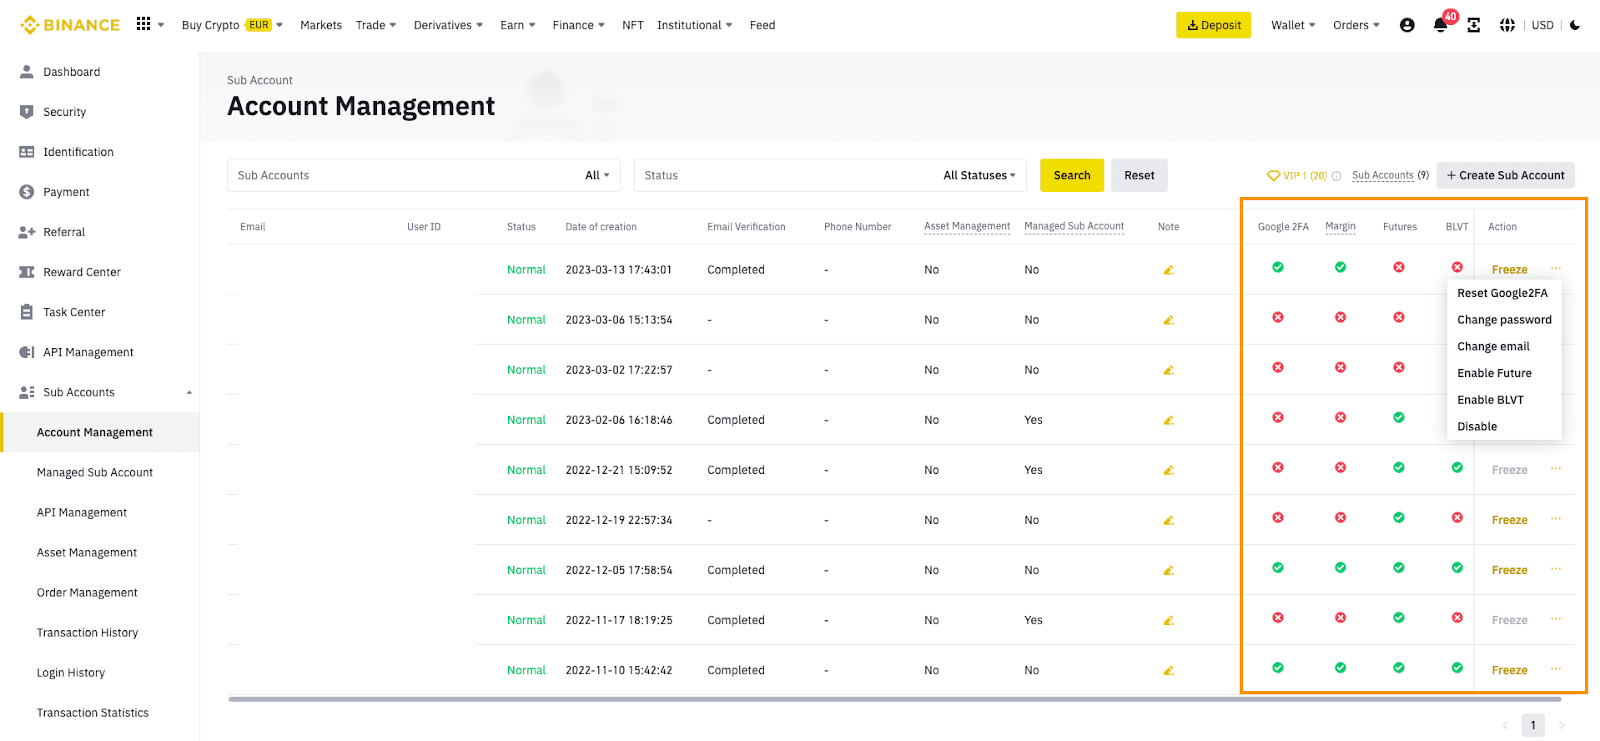
Task: Expand the All Statuses dropdown
Action: [978, 176]
